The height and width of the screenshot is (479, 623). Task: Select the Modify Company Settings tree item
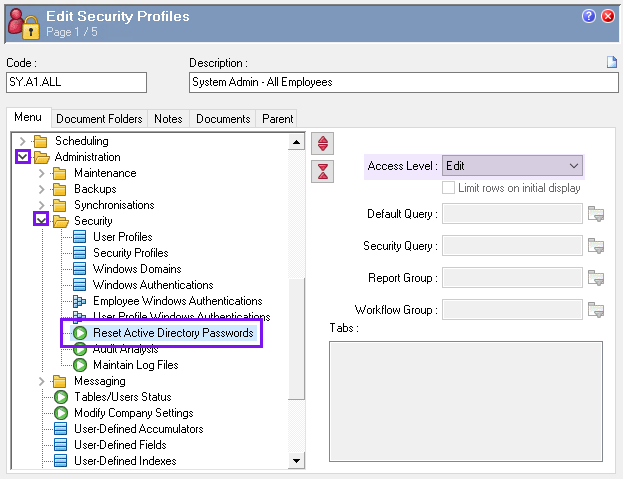[134, 413]
